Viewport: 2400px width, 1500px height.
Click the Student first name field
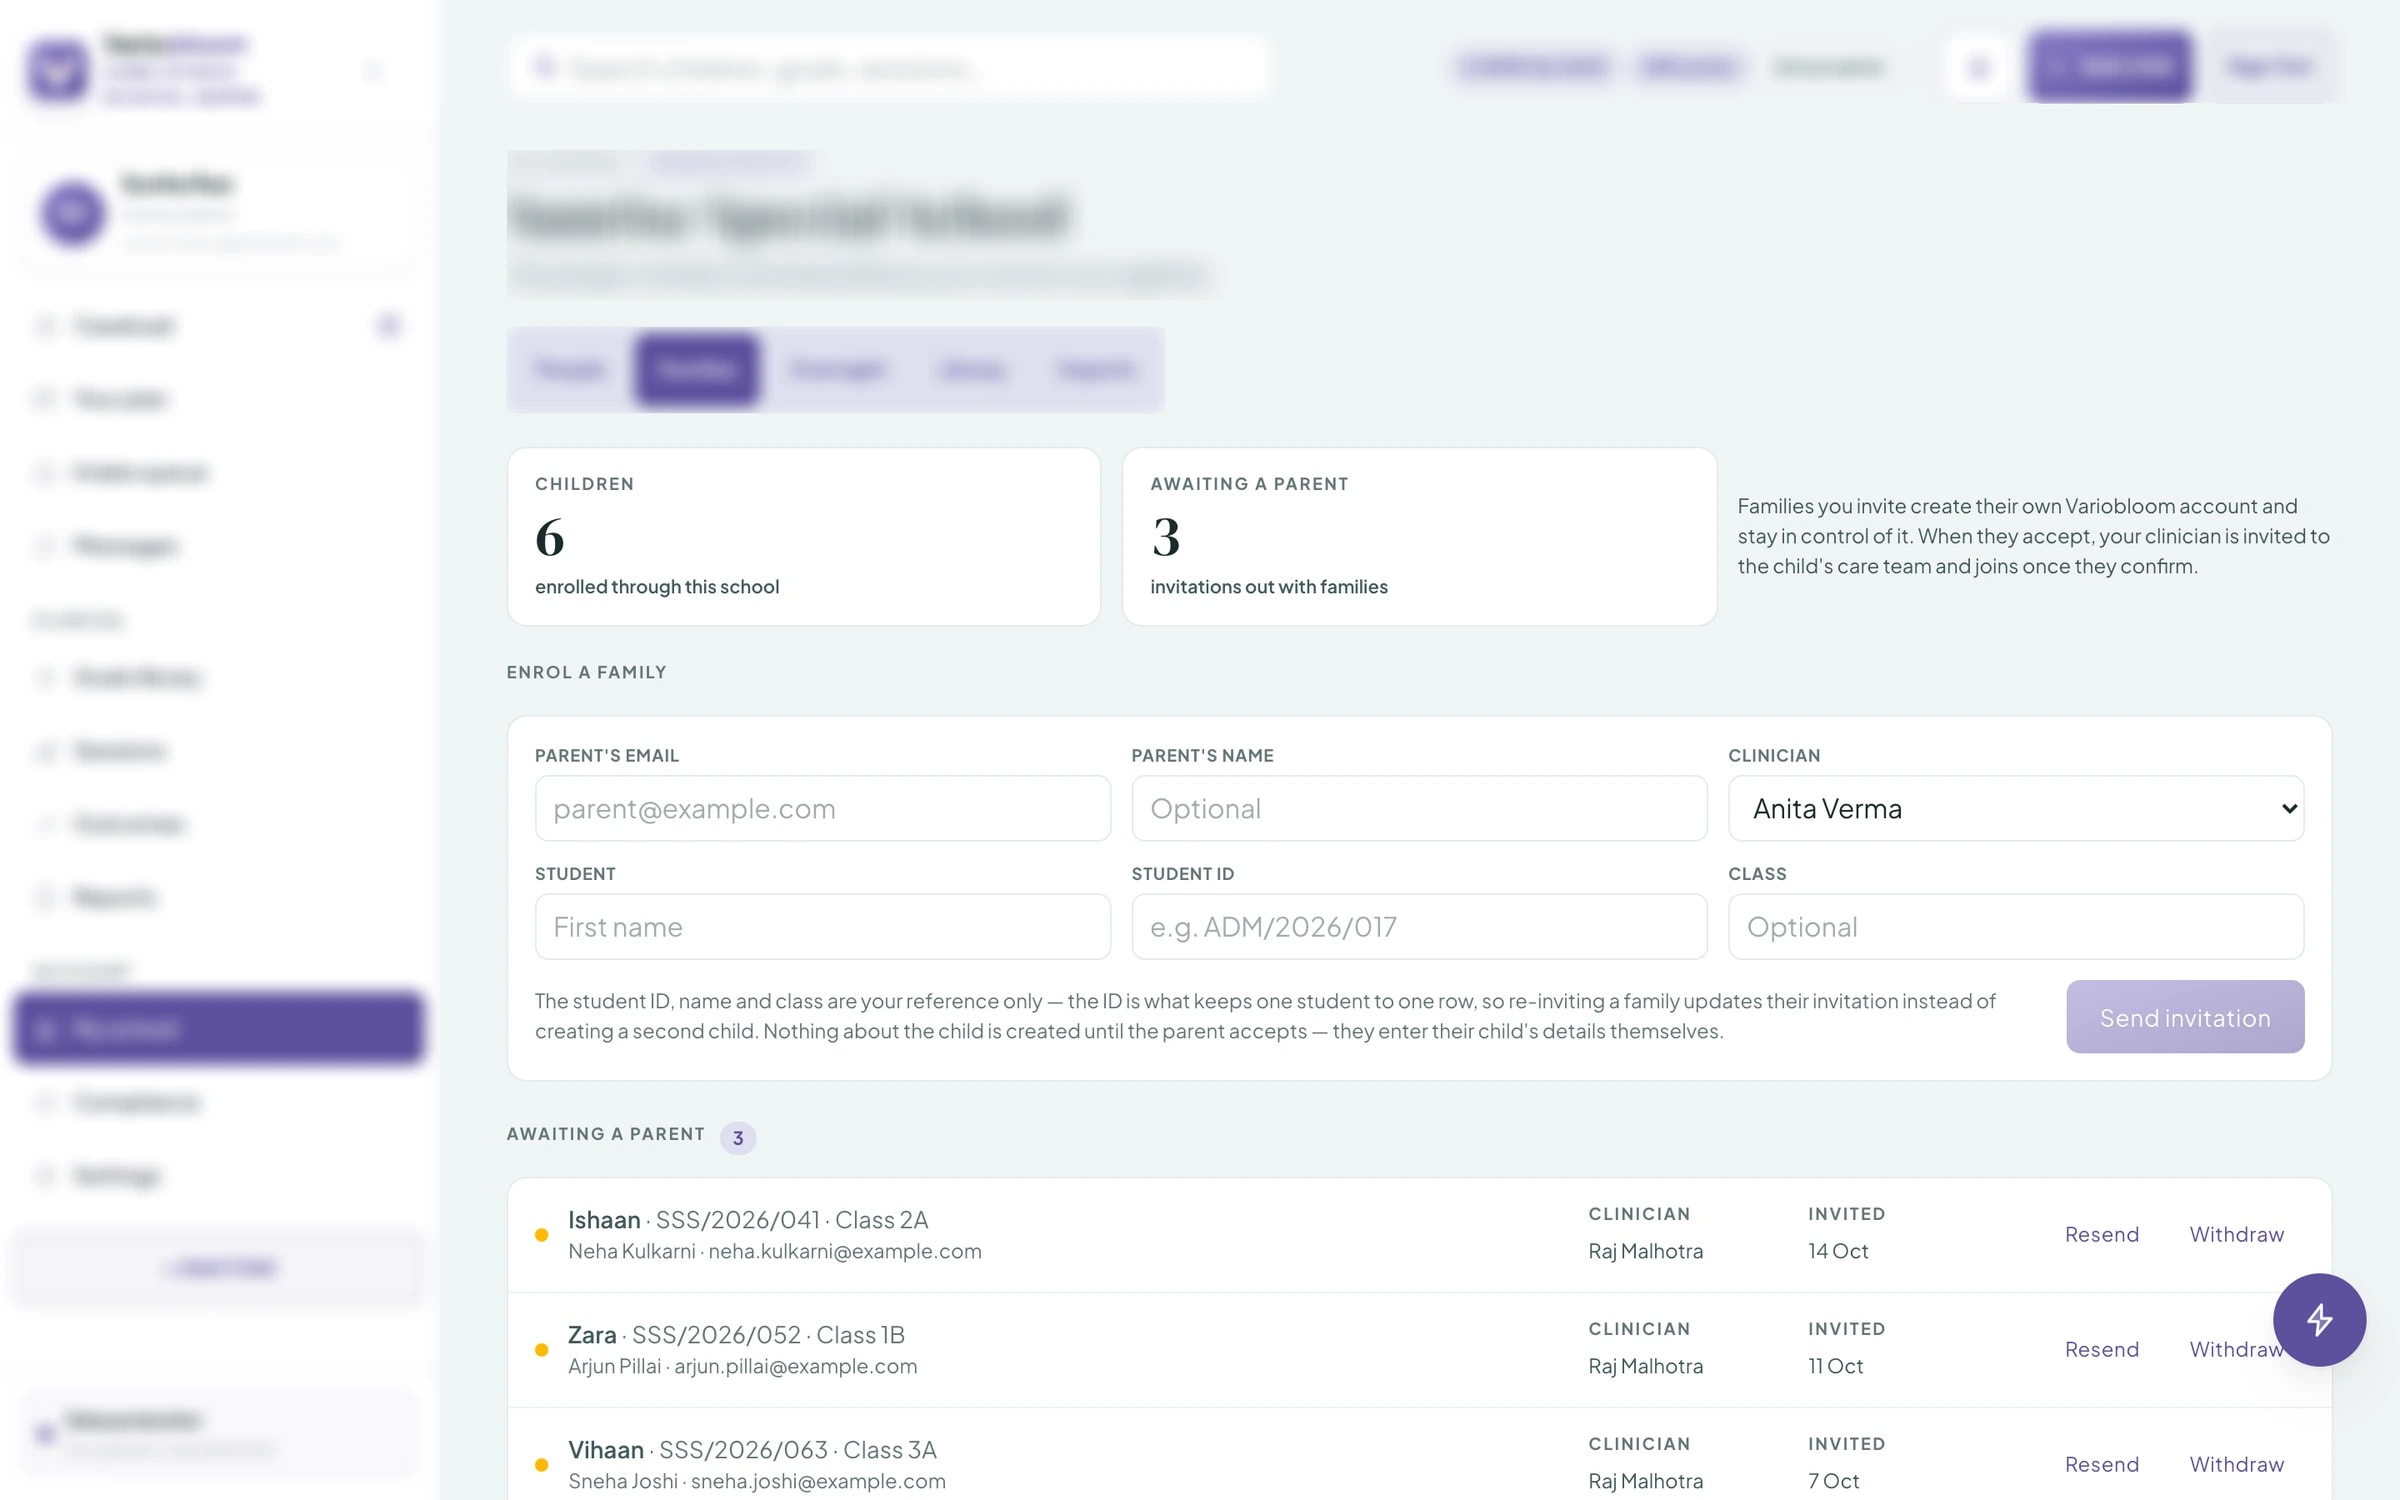822,926
